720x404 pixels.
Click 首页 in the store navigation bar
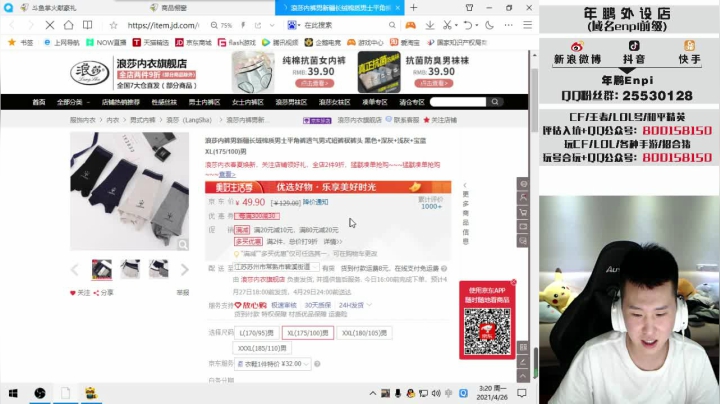(39, 102)
